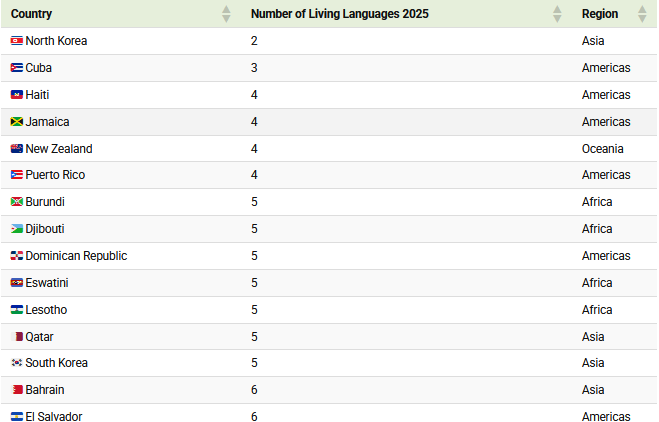Screen dimensions: 659x422
Task: Click the Eswatini flag icon
Action: tap(17, 282)
